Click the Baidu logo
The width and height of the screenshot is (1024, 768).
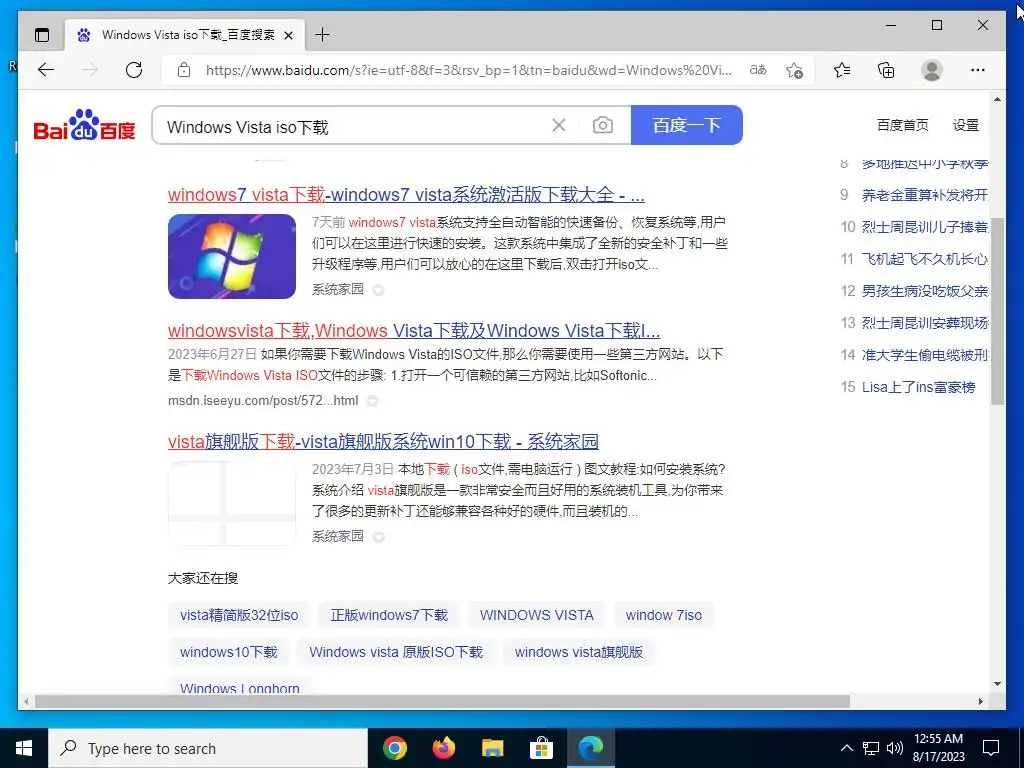point(84,125)
